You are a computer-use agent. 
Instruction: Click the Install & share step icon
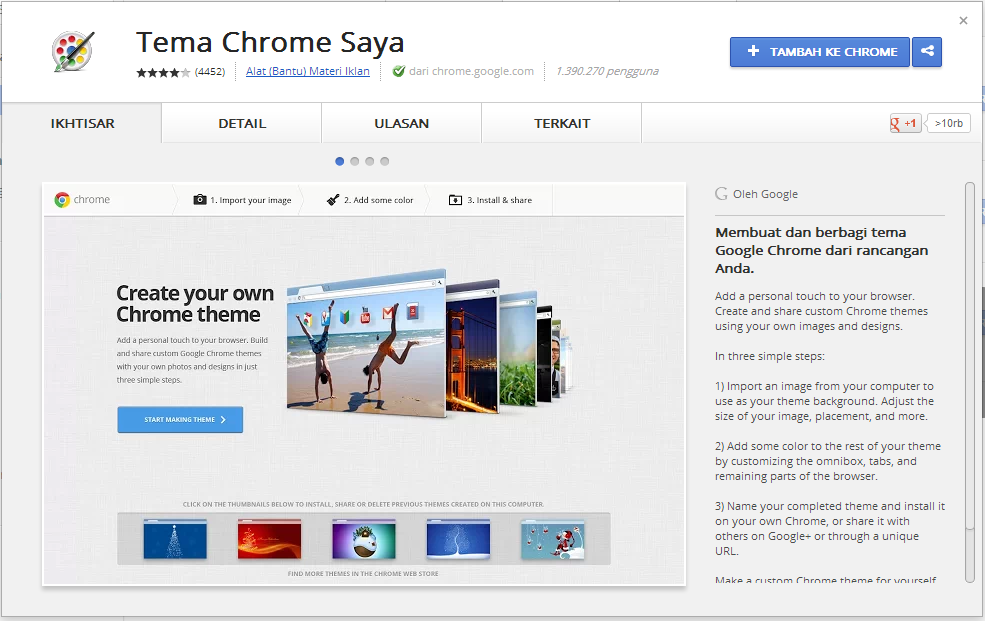pyautogui.click(x=455, y=200)
